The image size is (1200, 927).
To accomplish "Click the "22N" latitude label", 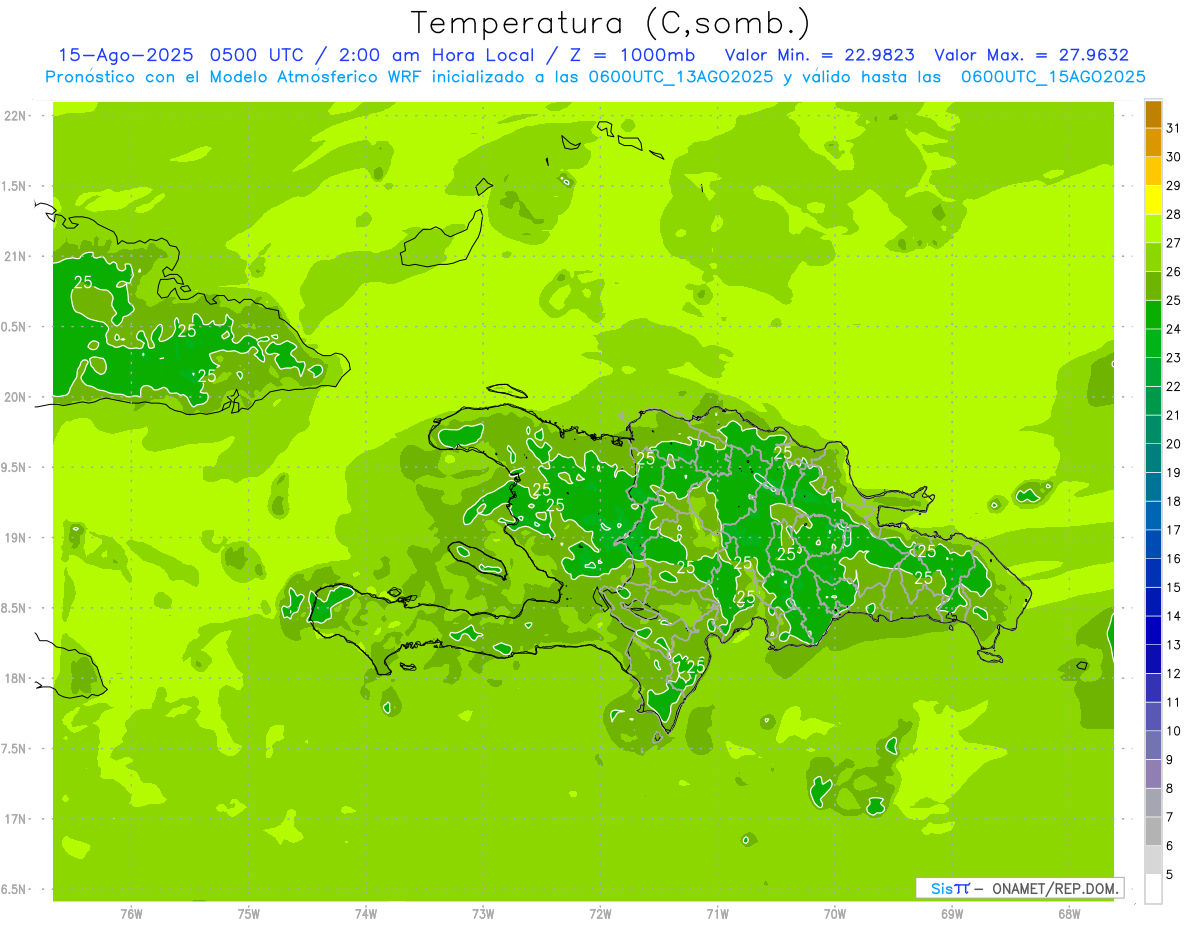I will [x=15, y=116].
